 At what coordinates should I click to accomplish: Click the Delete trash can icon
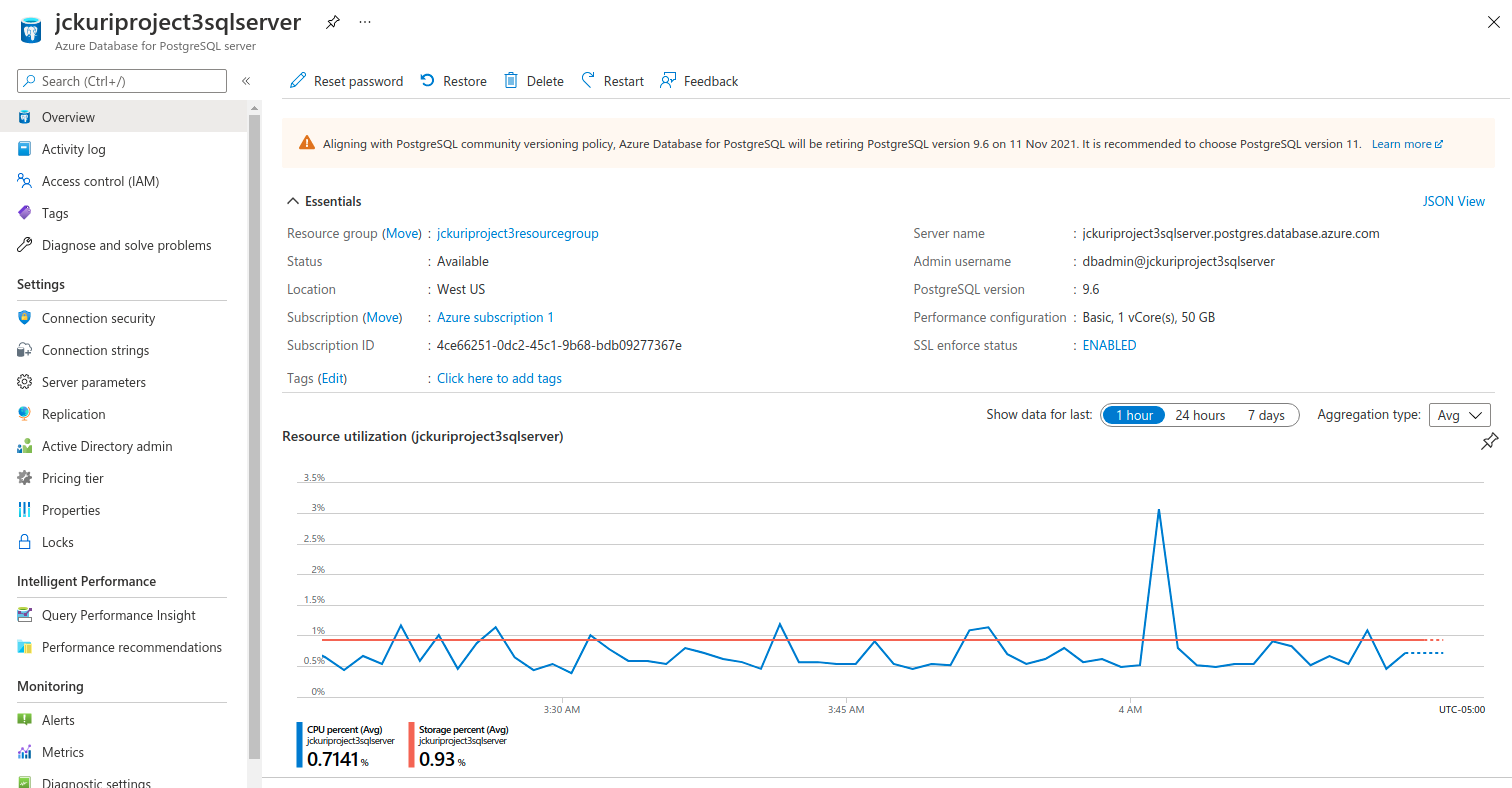coord(511,81)
